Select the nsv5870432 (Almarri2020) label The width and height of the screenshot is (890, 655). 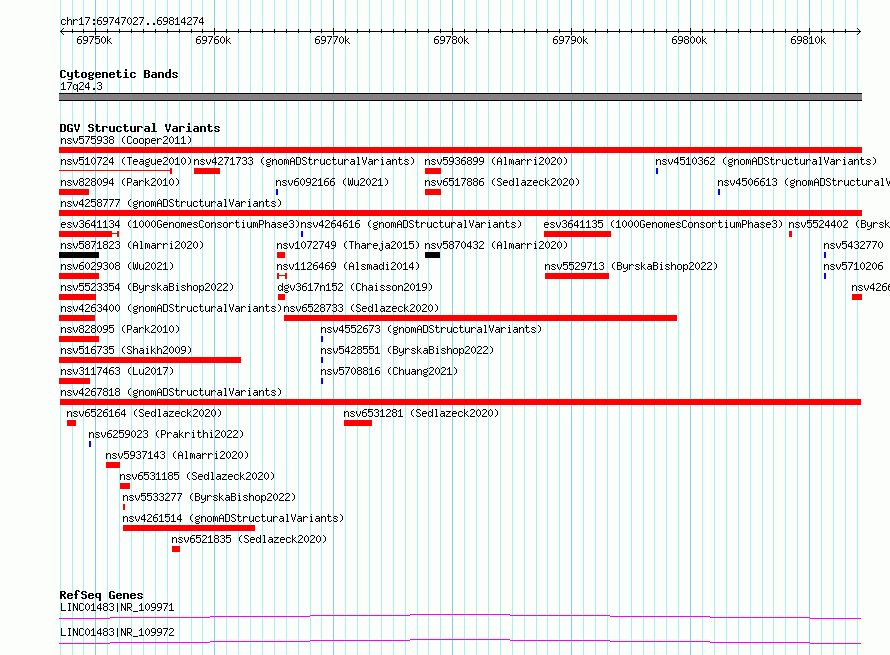(496, 245)
